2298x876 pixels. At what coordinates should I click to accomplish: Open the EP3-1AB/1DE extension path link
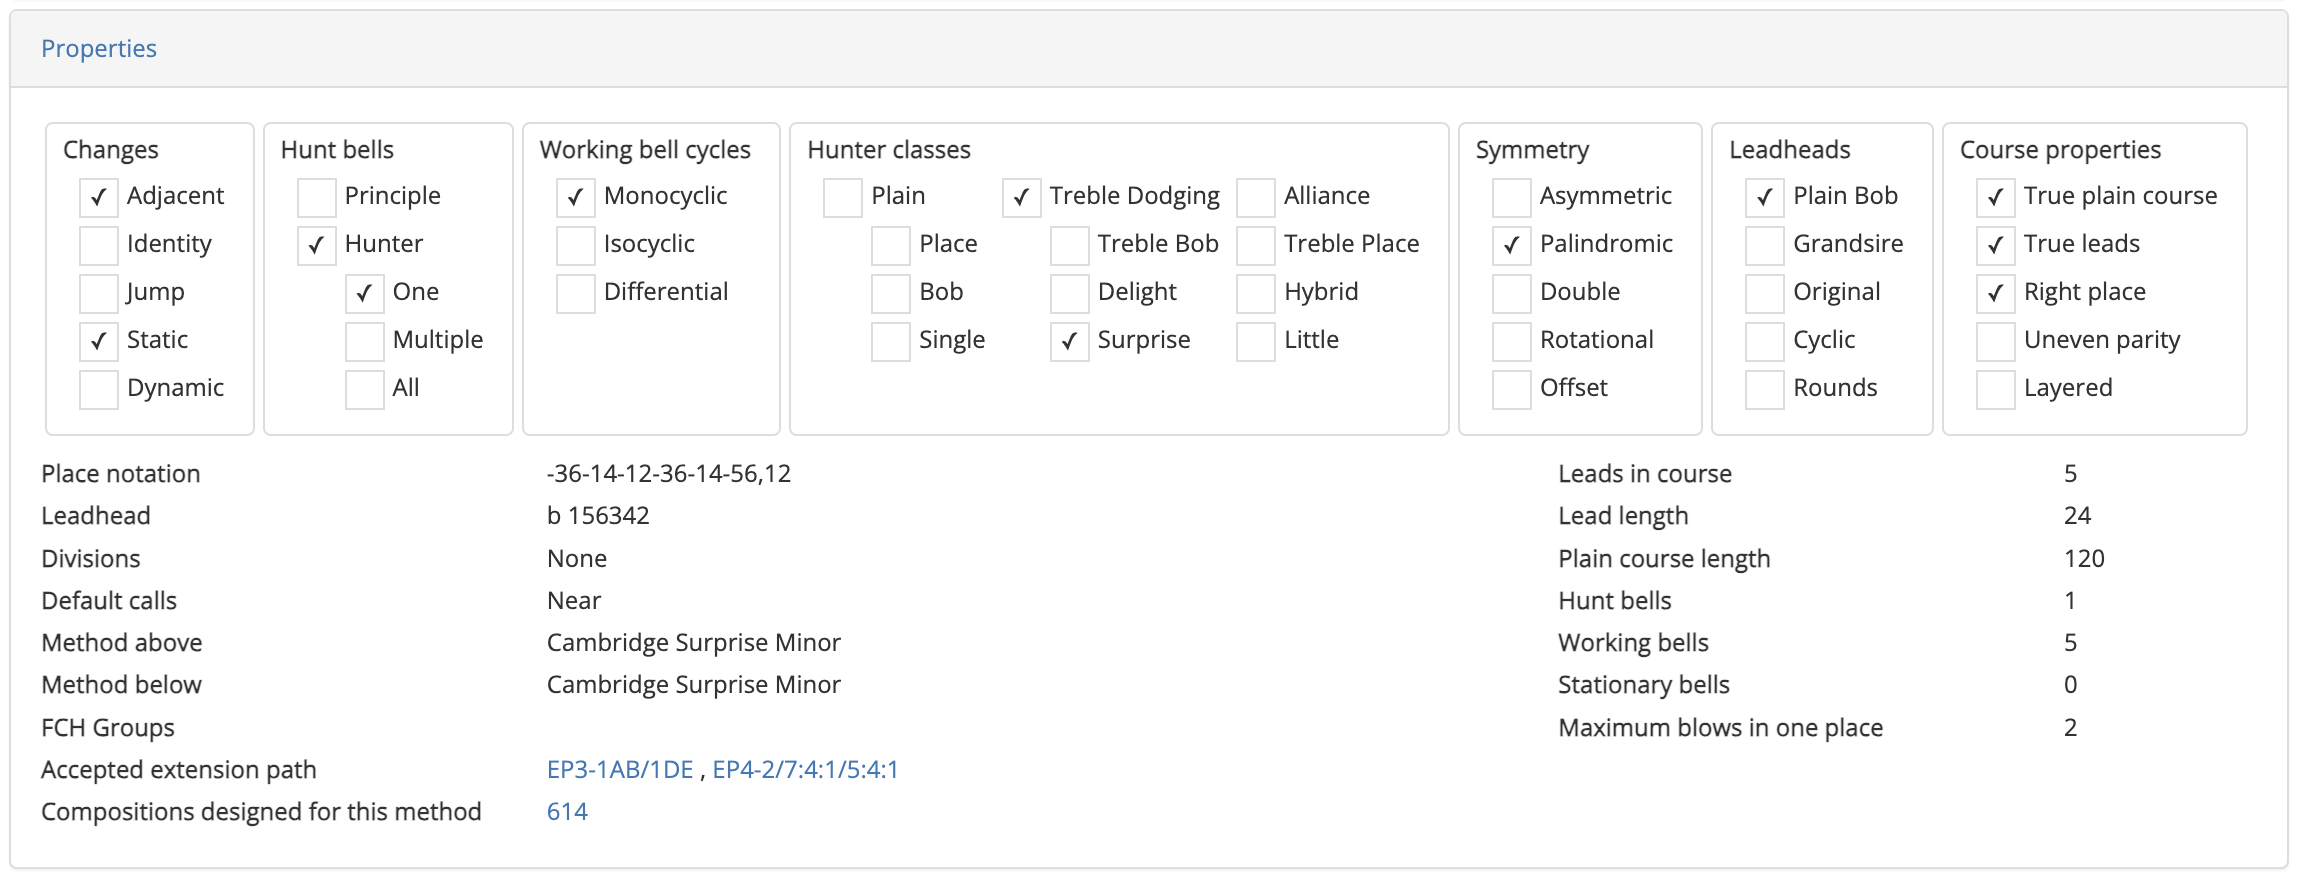click(x=620, y=769)
